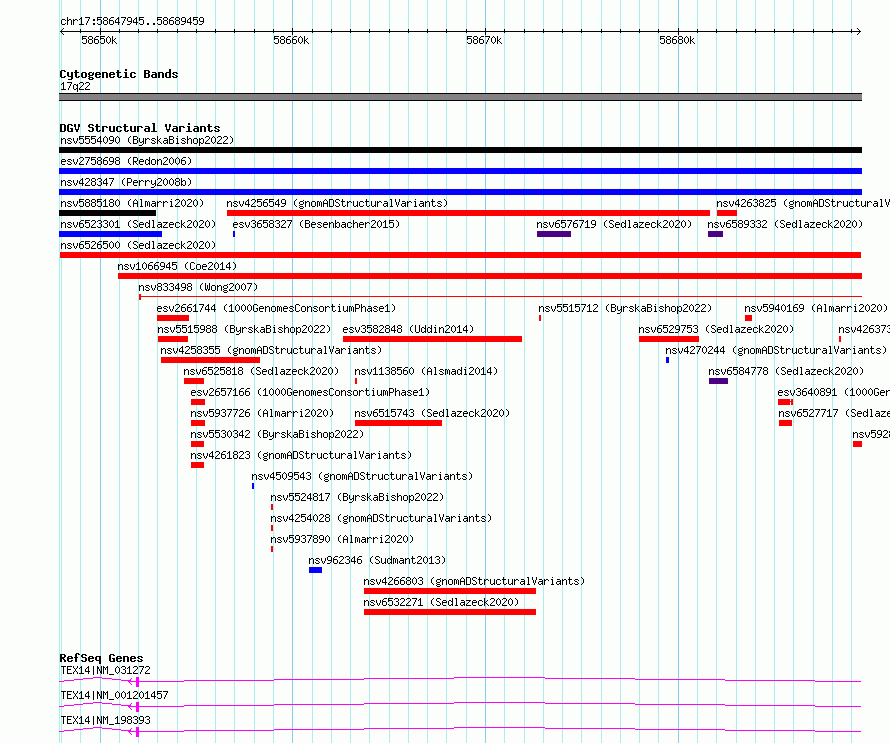The image size is (890, 743).
Task: Select esv2657166 (1000GenomesConsortiumPhase1) label
Action: pos(310,392)
